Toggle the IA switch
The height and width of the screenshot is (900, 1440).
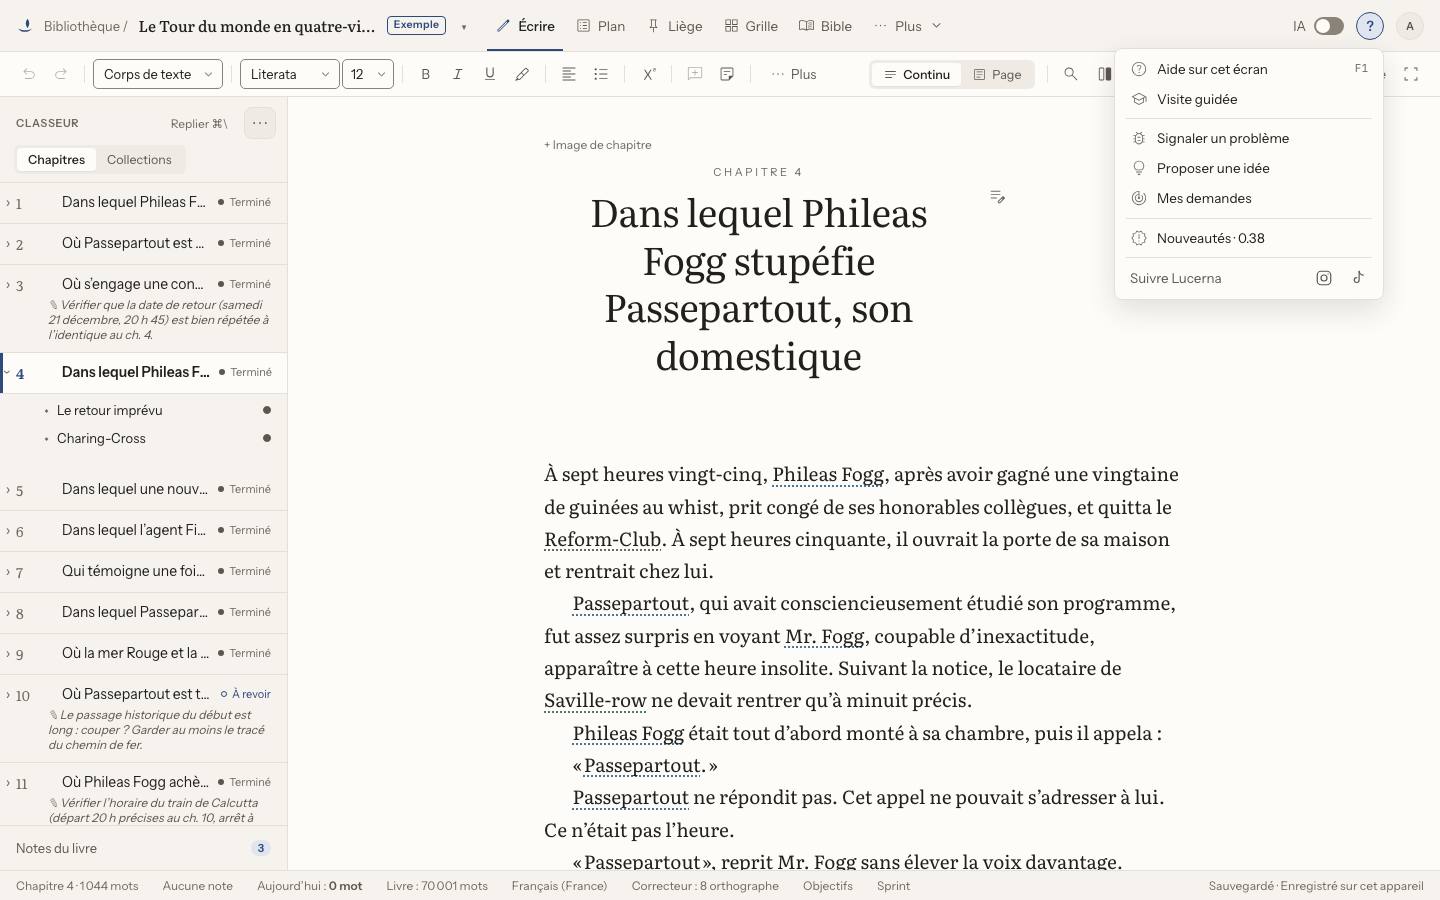(1328, 26)
